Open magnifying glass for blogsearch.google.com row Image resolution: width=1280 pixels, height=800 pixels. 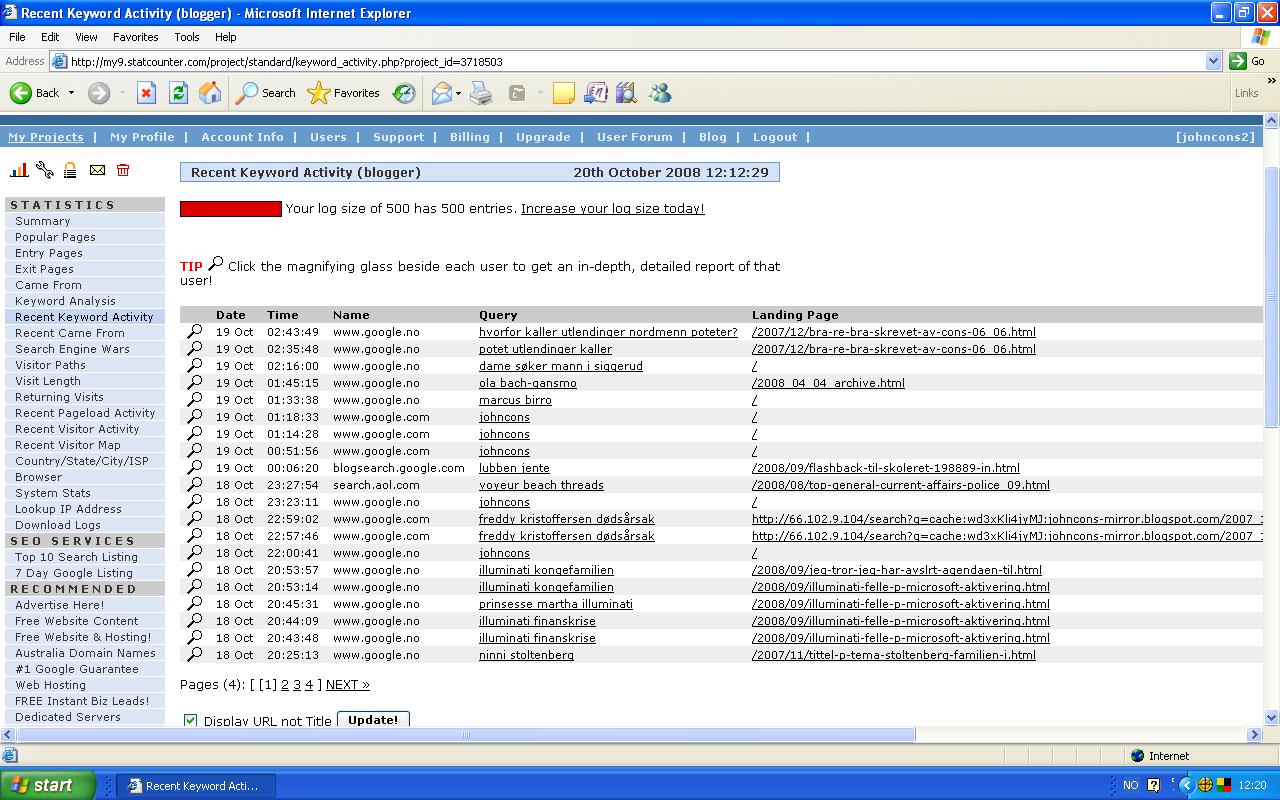(x=195, y=467)
